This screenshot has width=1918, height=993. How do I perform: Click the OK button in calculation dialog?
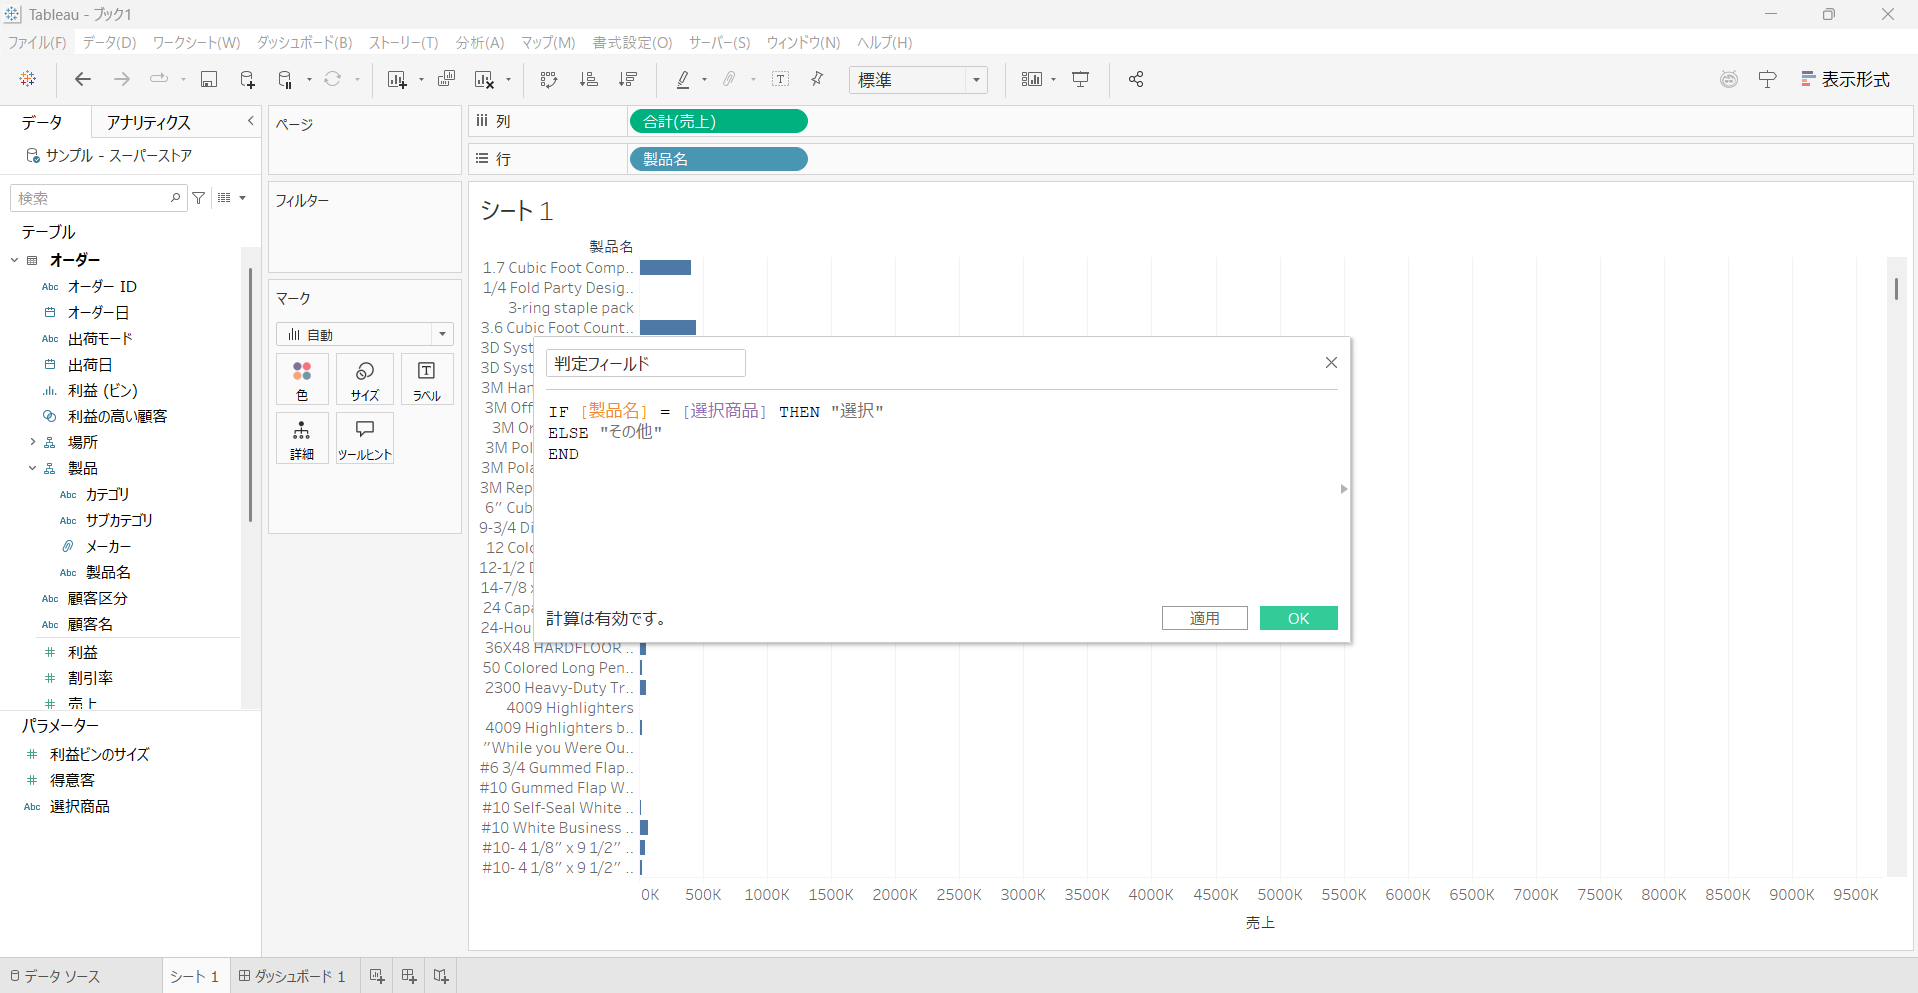1298,618
